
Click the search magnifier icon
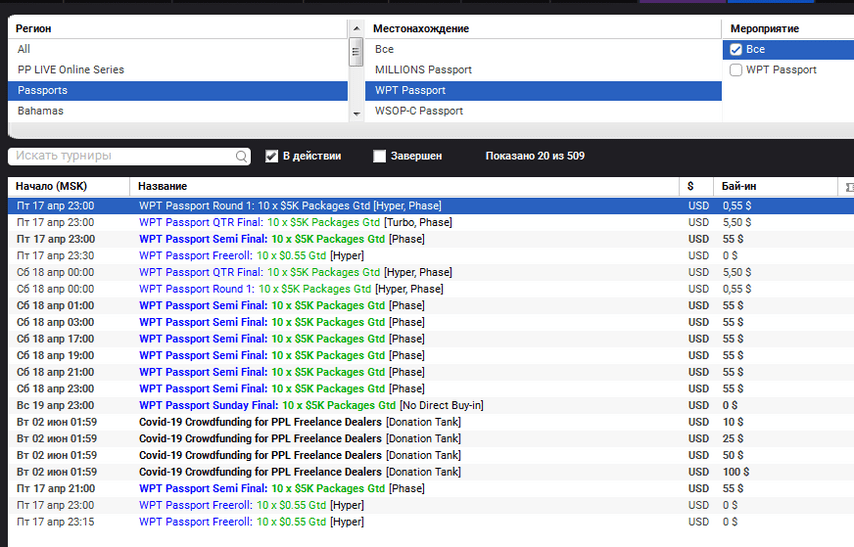tap(241, 156)
